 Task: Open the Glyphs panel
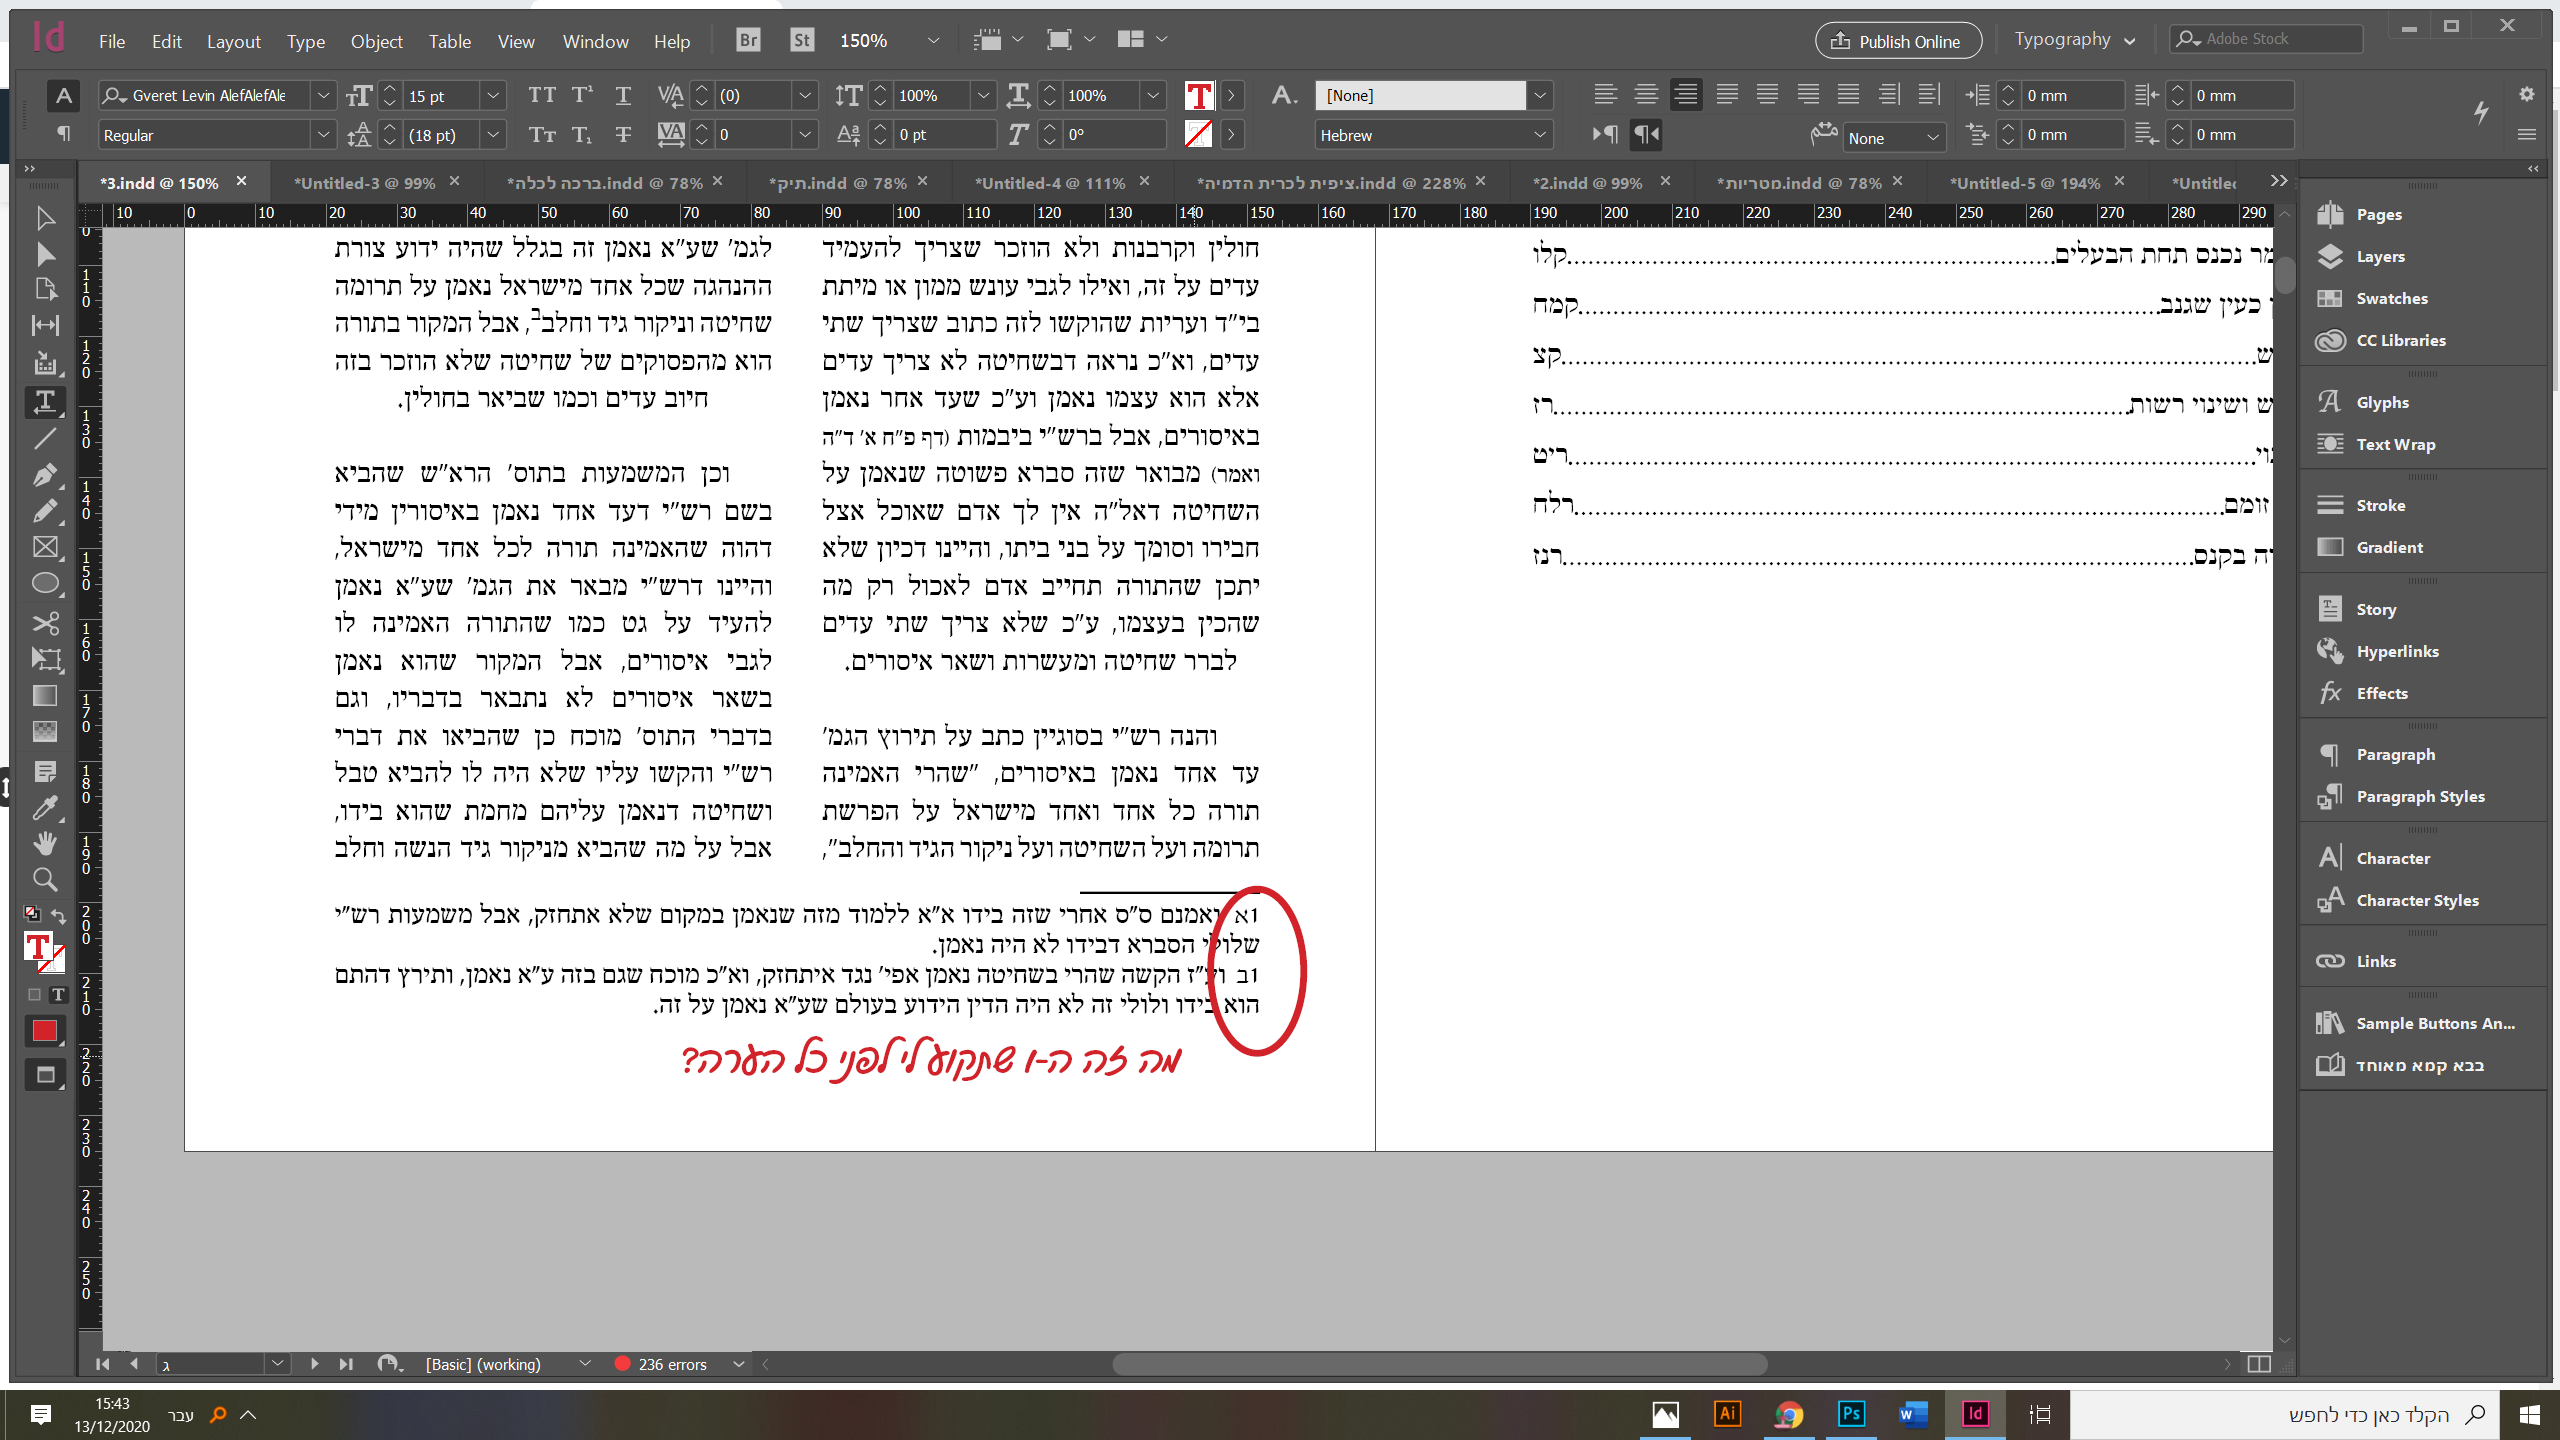2381,402
